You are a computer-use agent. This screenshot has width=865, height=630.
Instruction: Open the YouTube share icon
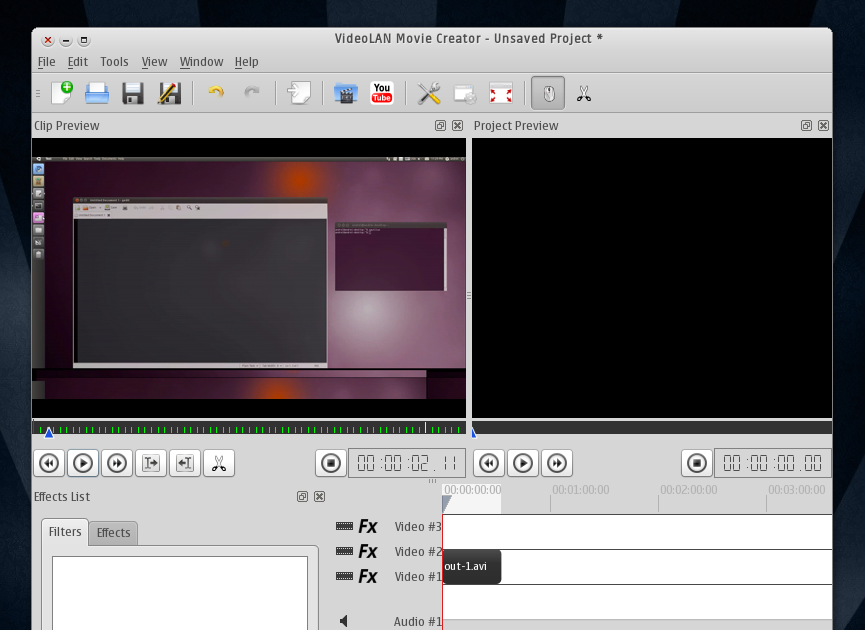[x=382, y=93]
